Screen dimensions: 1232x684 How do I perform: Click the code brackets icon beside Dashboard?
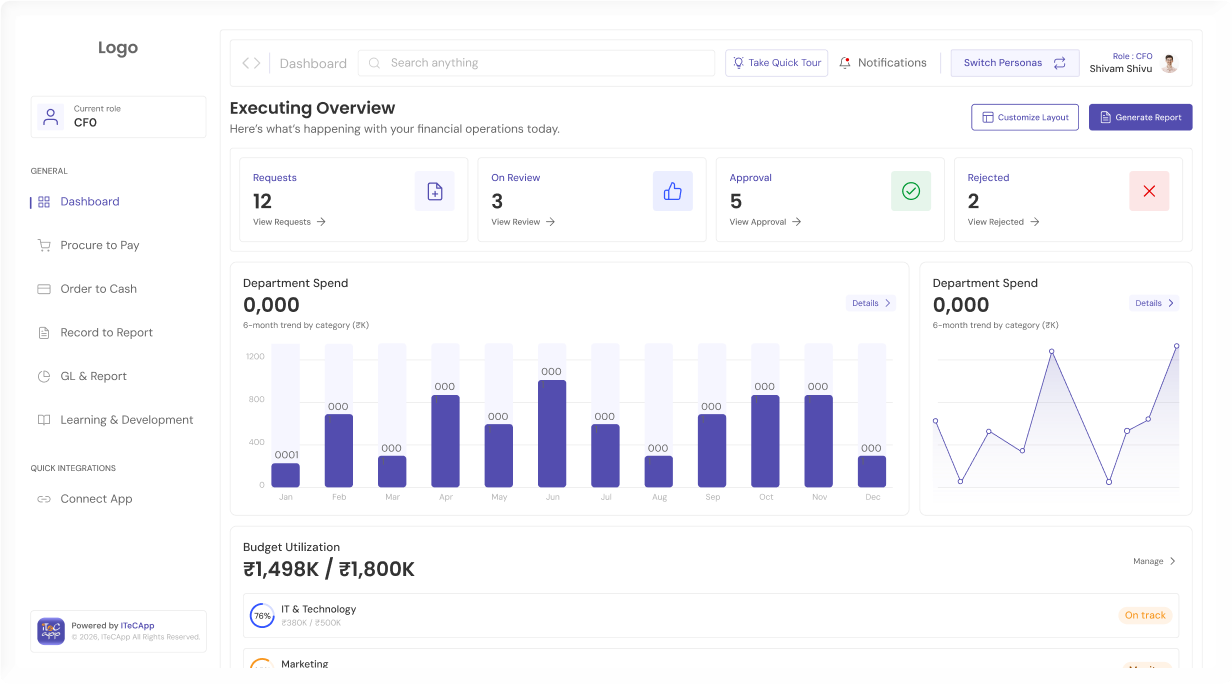click(x=251, y=63)
